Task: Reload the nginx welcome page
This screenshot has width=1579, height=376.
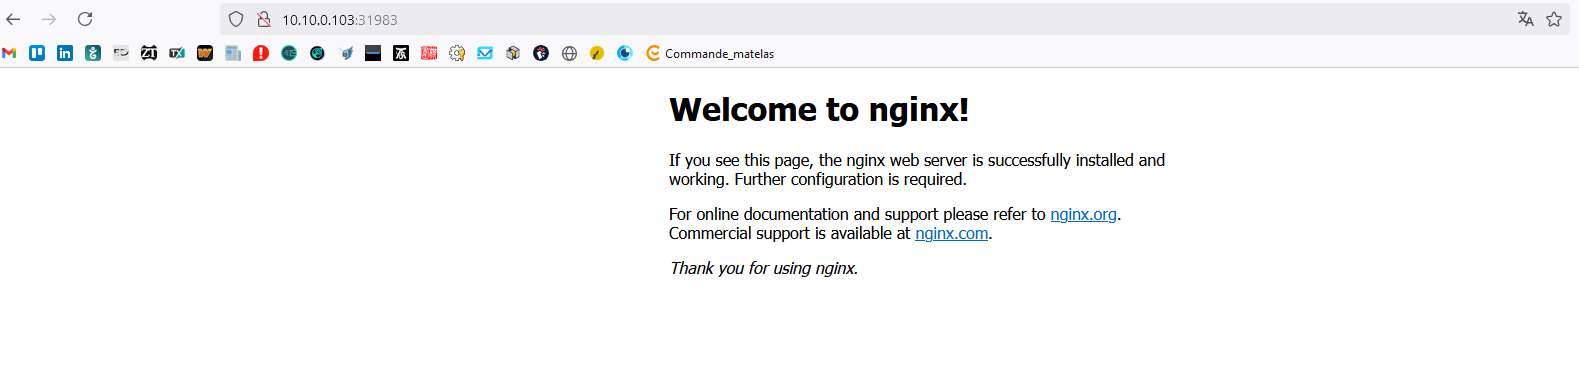Action: (x=85, y=19)
